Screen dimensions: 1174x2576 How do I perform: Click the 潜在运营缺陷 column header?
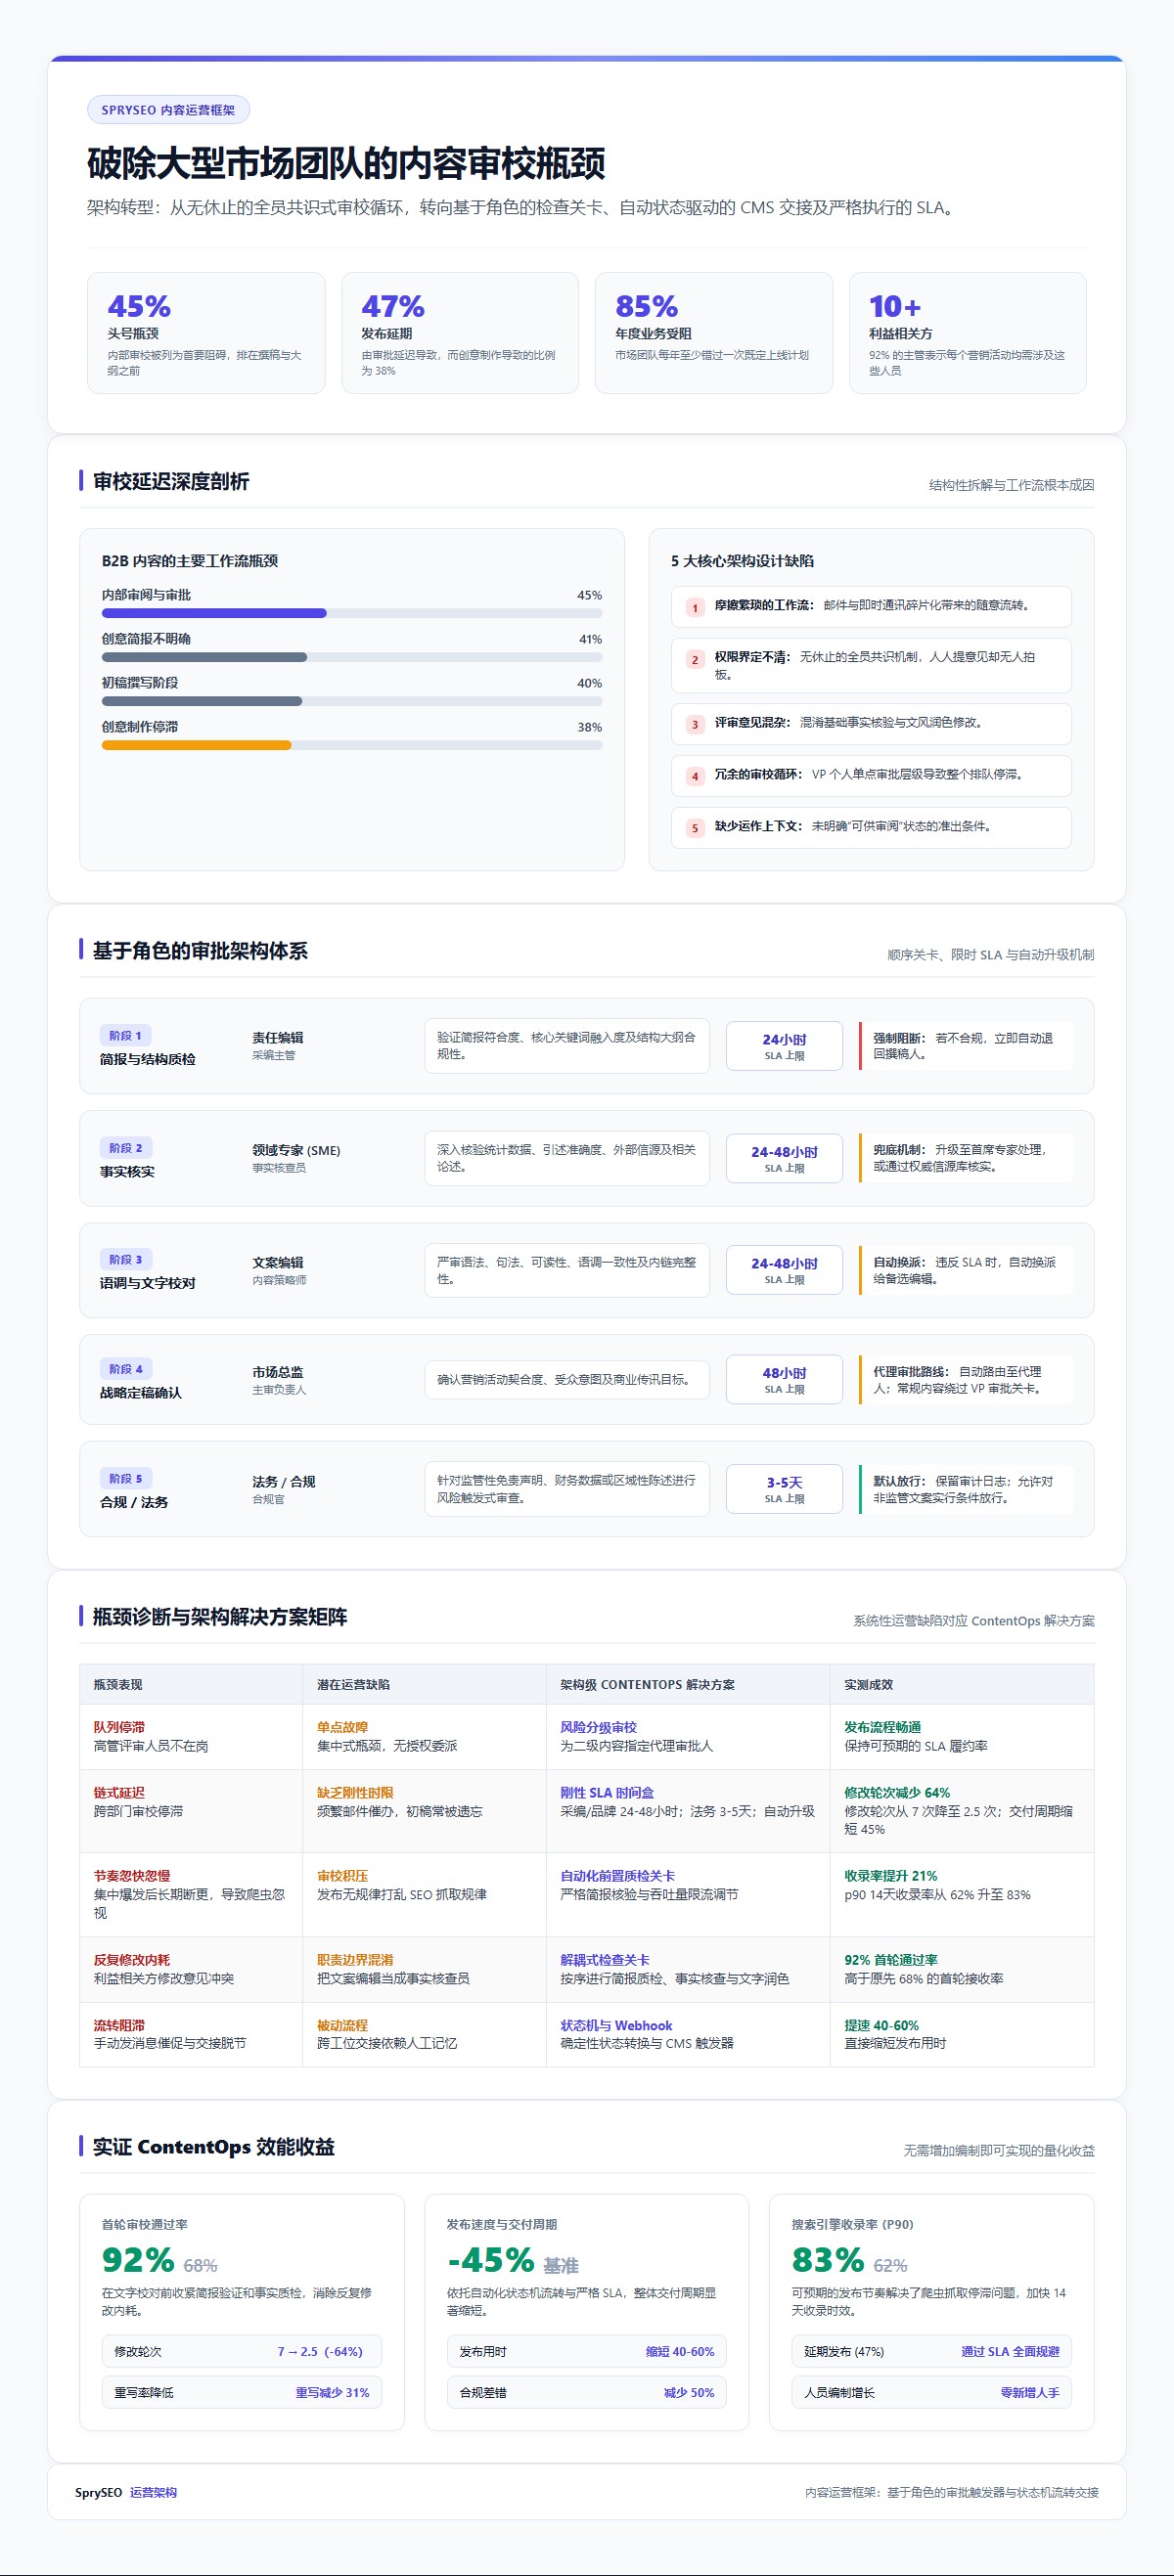click(x=425, y=1684)
